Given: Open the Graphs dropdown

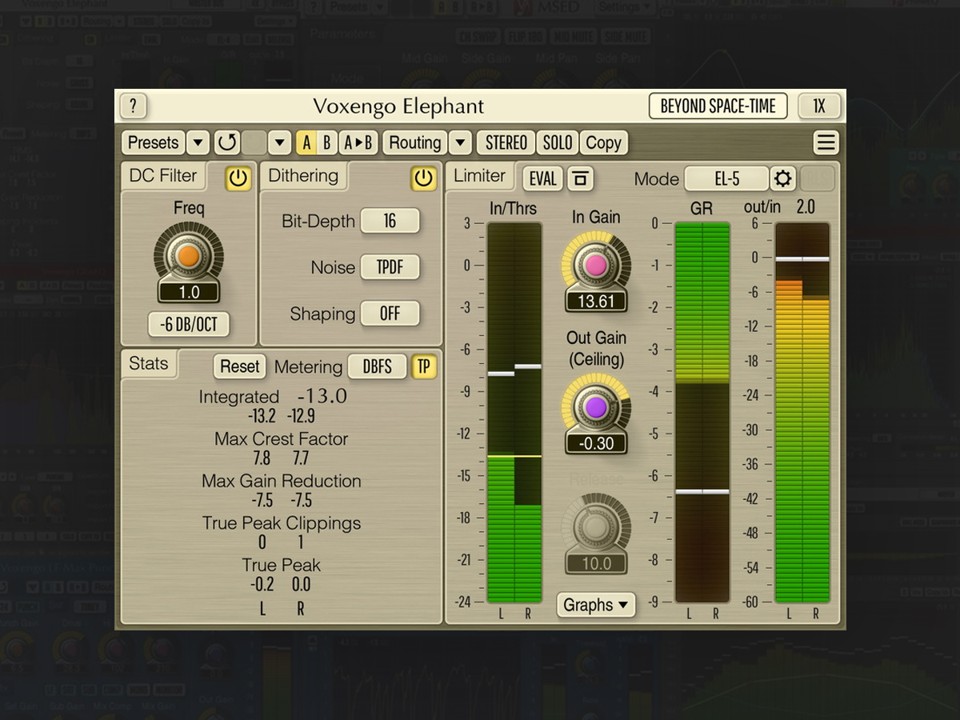Looking at the screenshot, I should coord(595,605).
